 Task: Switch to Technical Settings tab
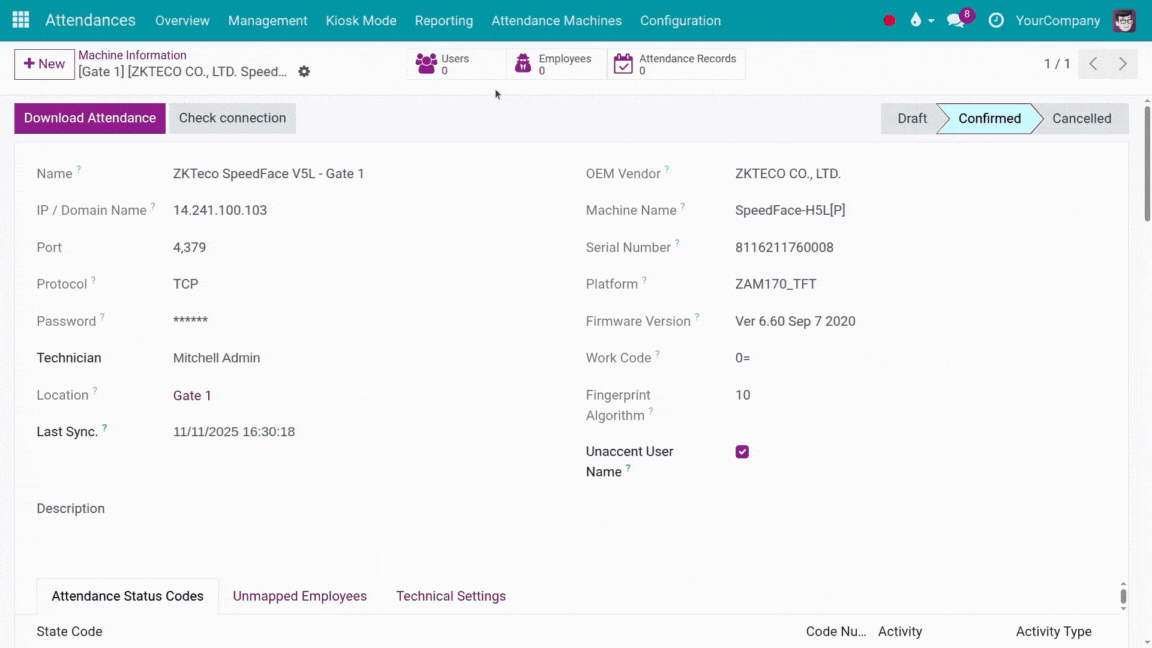point(451,596)
